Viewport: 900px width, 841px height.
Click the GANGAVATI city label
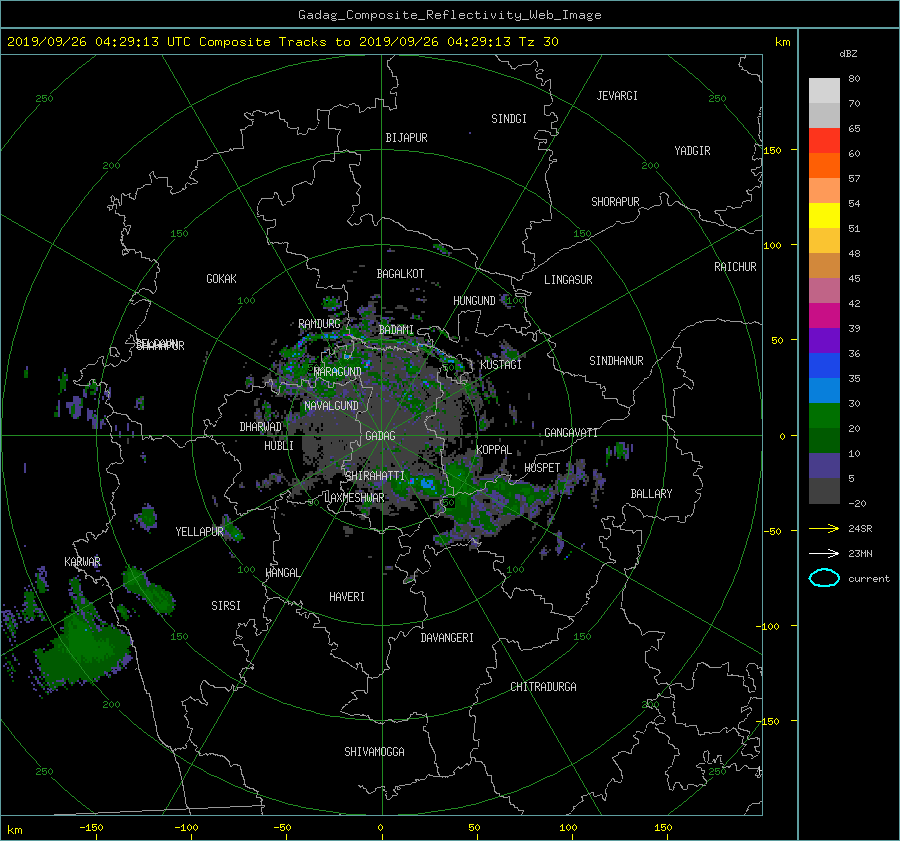tap(571, 433)
